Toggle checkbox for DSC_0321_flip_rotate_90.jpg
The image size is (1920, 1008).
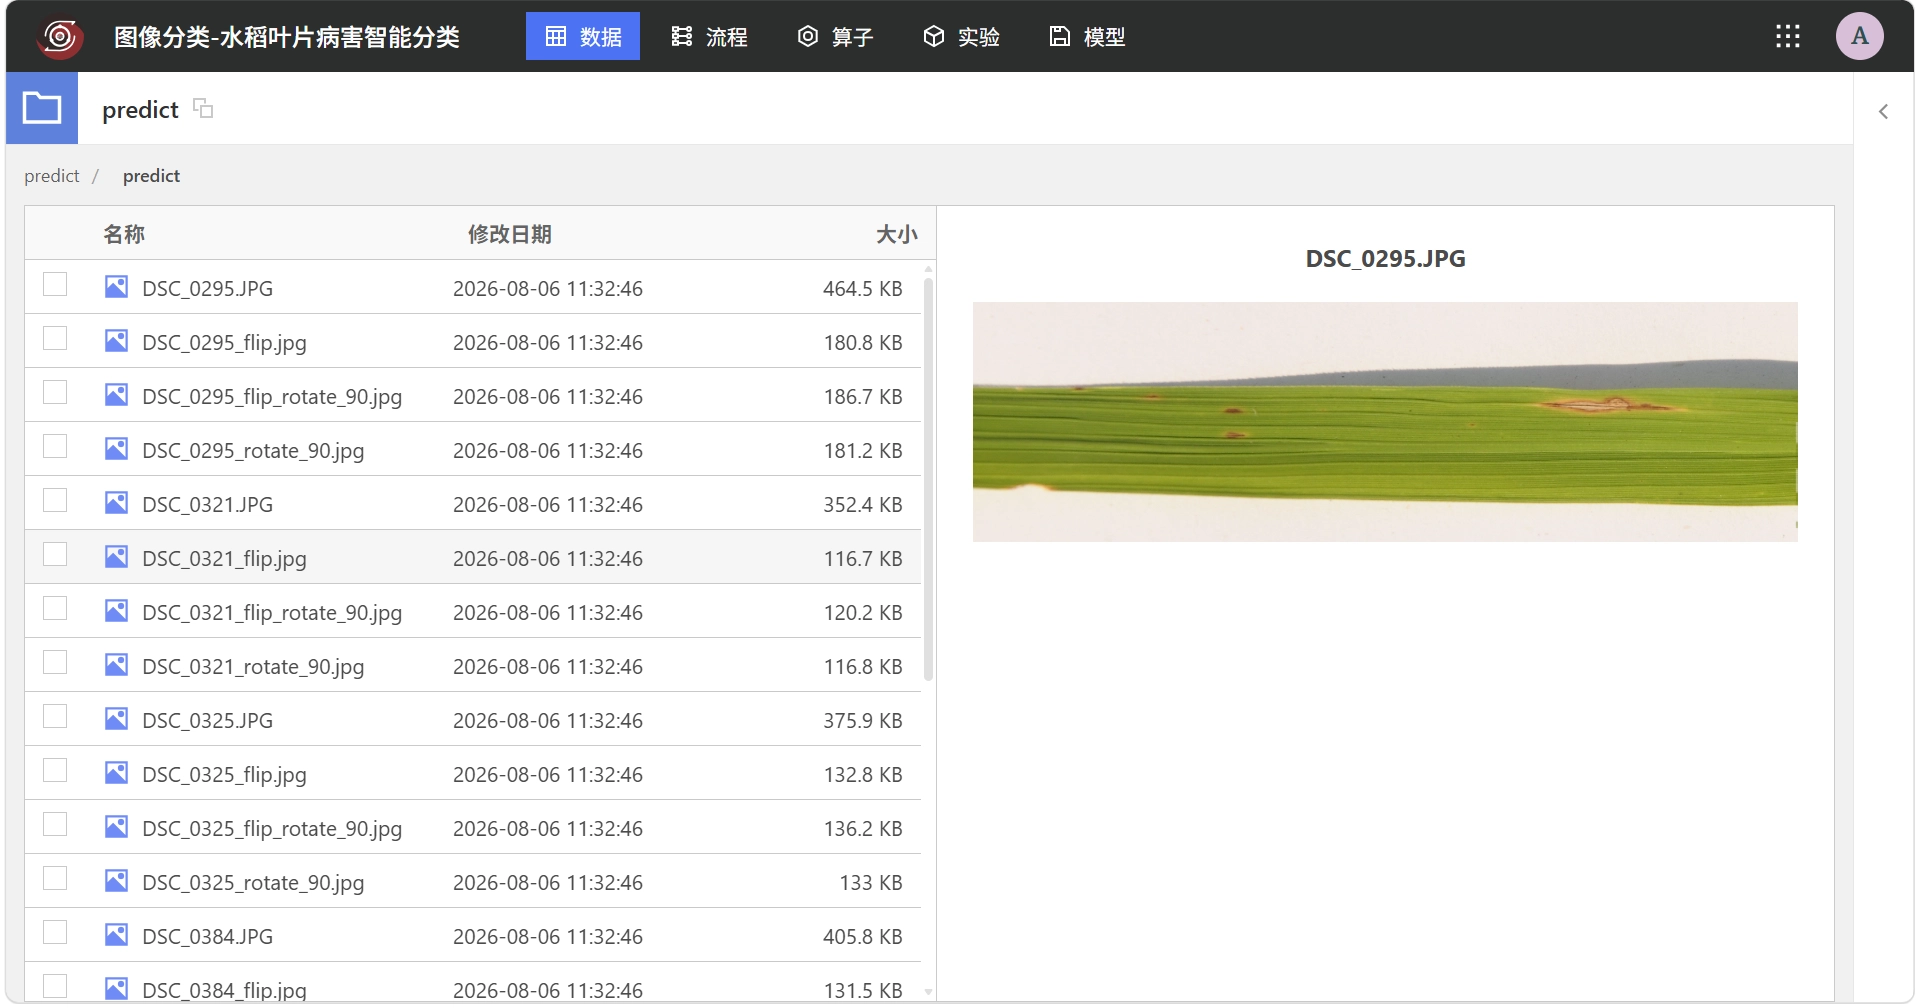coord(55,608)
